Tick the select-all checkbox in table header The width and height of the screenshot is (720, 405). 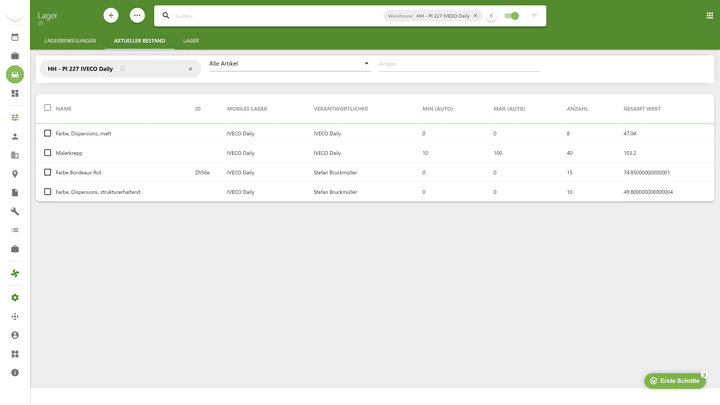pos(47,108)
